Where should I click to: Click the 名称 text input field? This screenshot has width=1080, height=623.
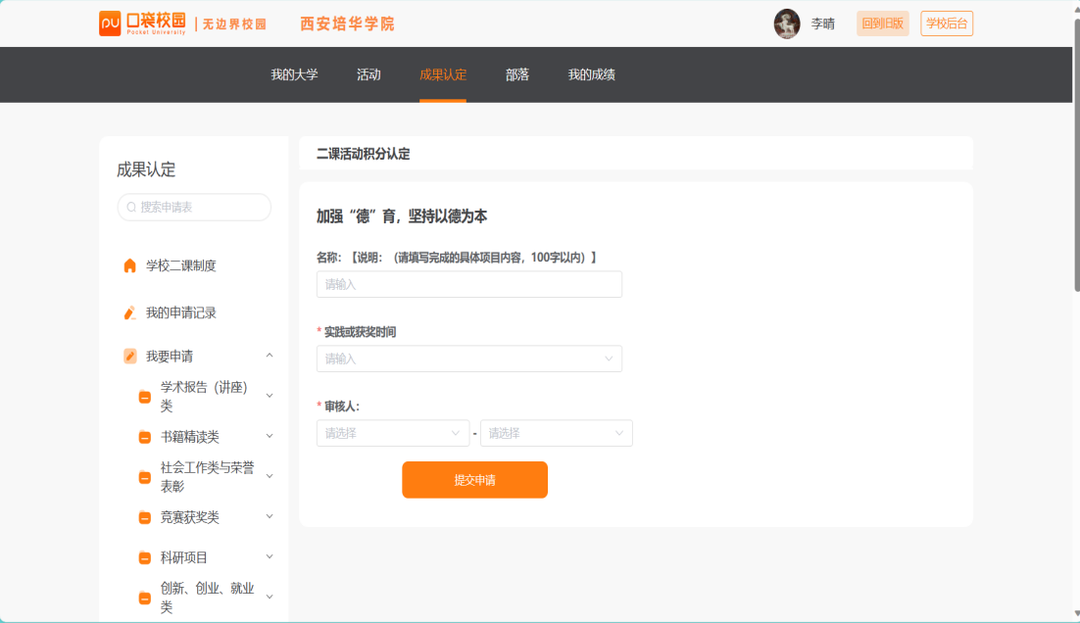pos(469,285)
